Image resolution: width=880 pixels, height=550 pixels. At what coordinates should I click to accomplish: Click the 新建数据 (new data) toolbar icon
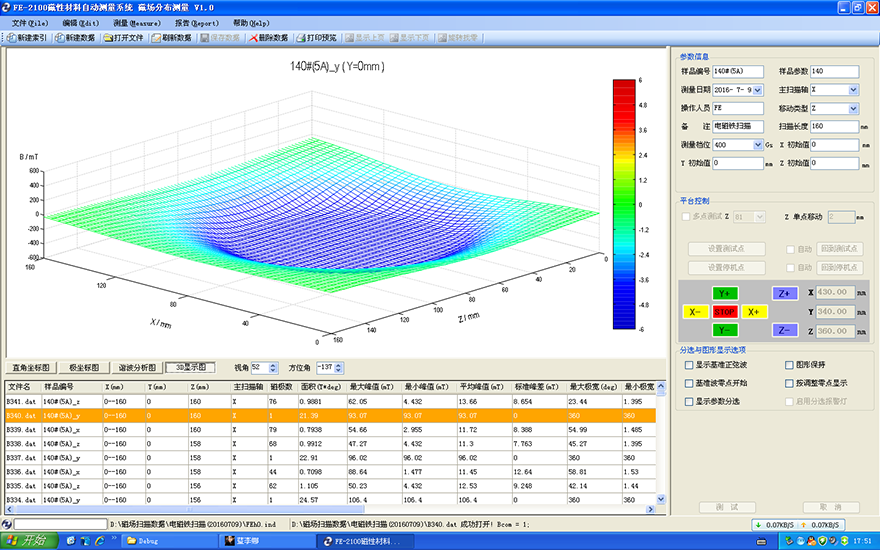[x=60, y=38]
